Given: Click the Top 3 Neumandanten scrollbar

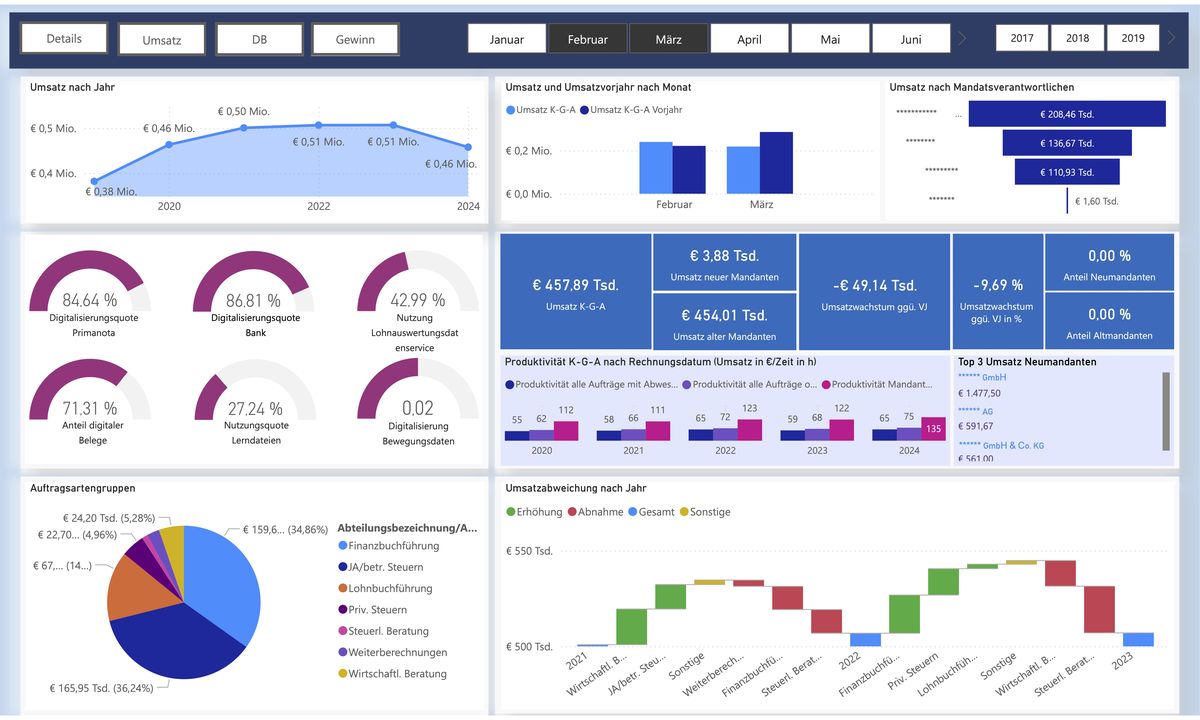Looking at the screenshot, I should (1165, 411).
